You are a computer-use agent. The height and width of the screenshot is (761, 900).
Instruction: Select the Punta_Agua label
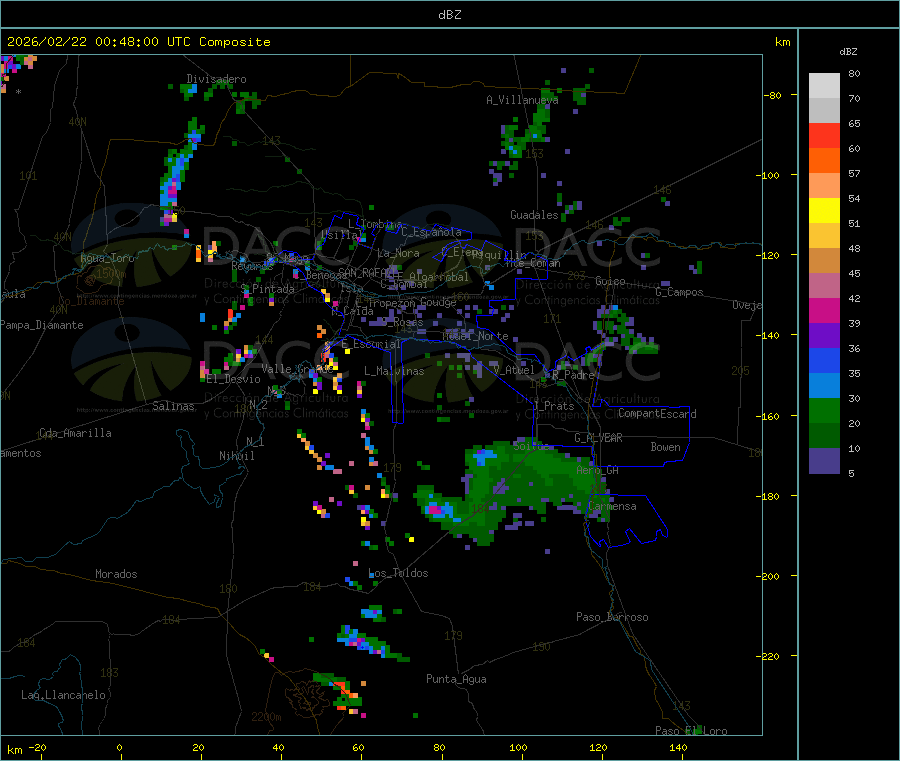(456, 679)
